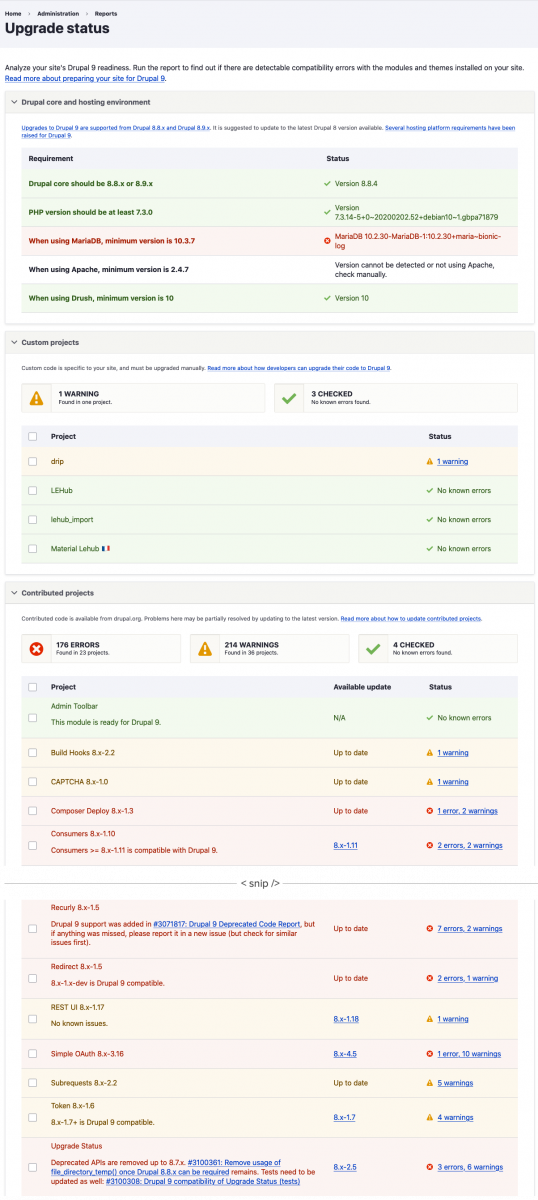
Task: Click the Requirement column header
Action: coord(50,158)
